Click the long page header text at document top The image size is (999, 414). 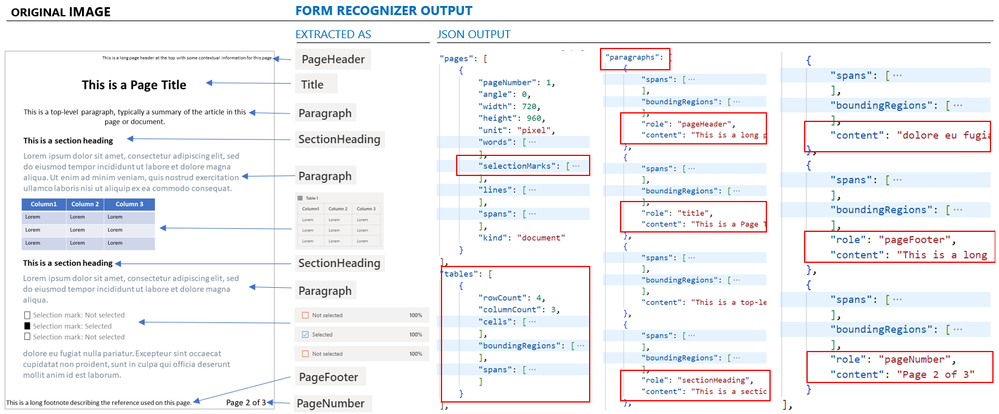point(187,58)
